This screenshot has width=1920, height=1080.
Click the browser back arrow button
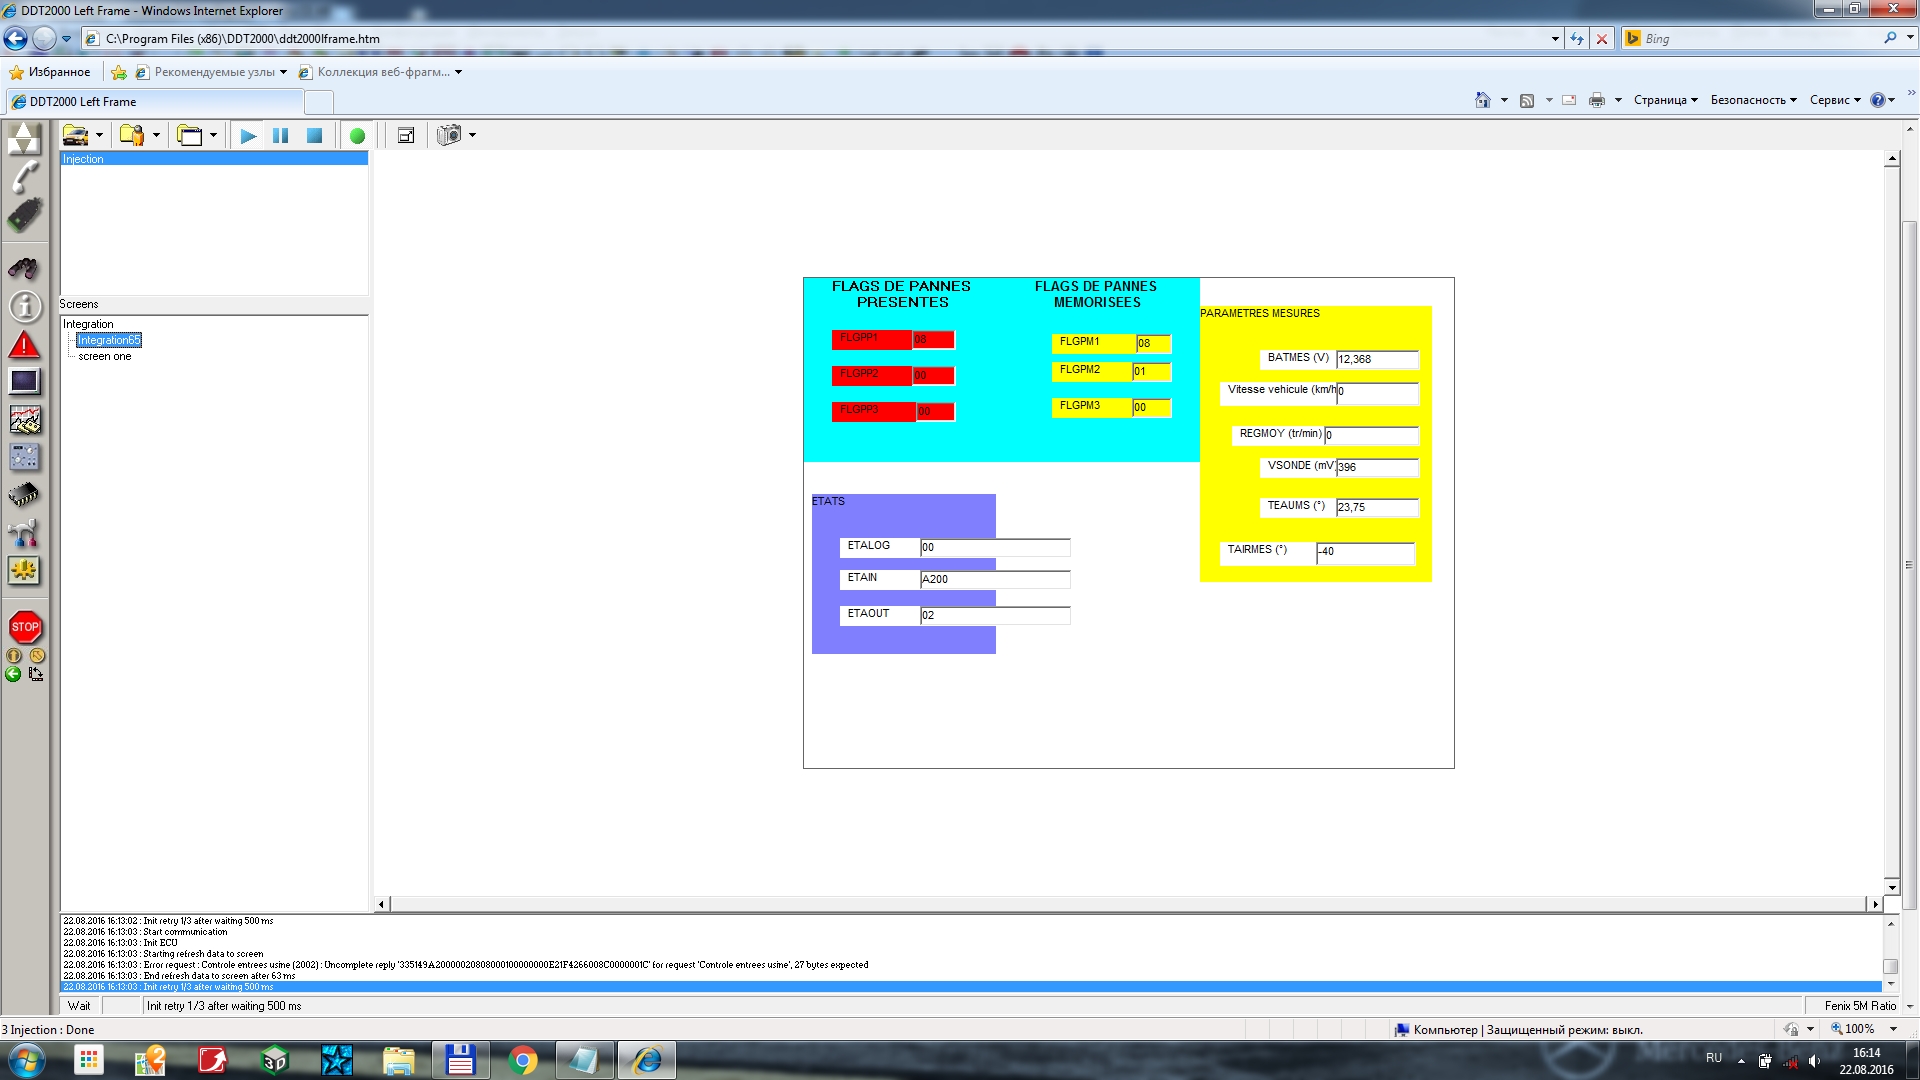click(15, 39)
